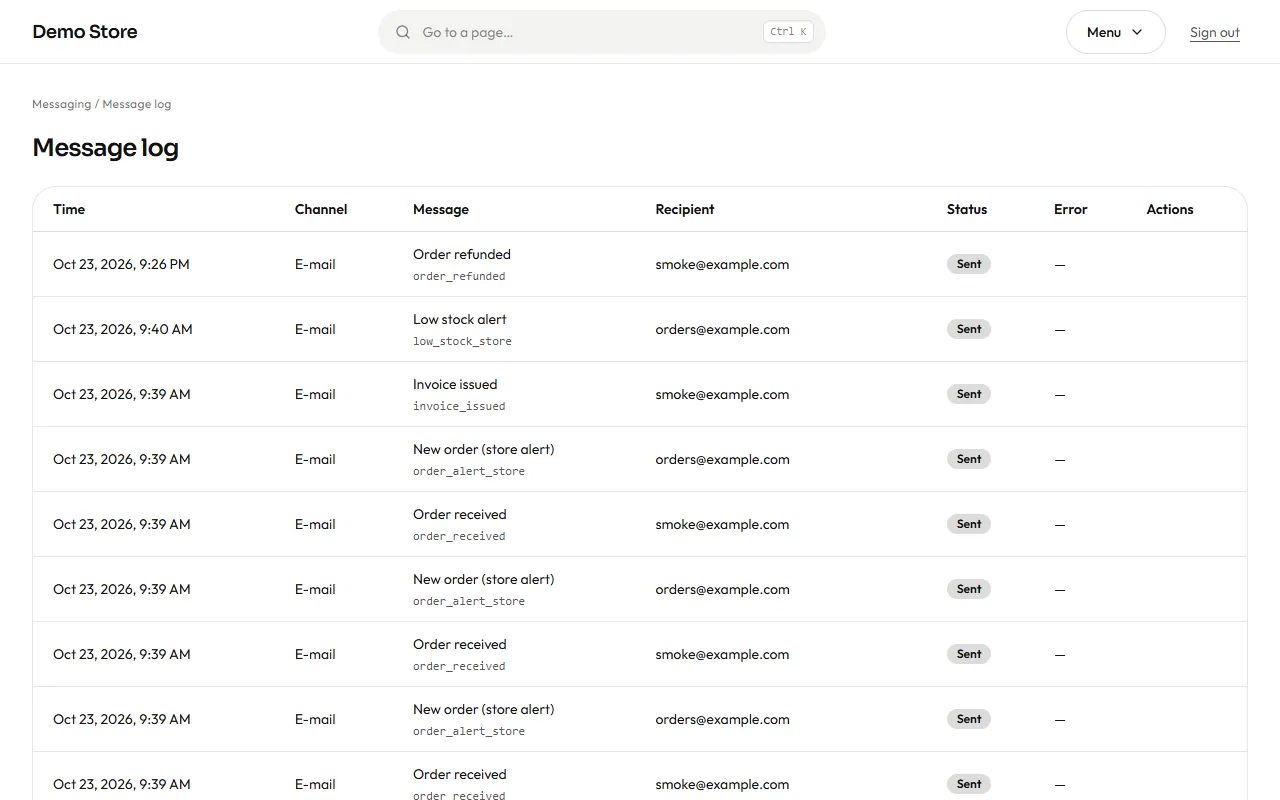Click the Message column header

point(441,209)
